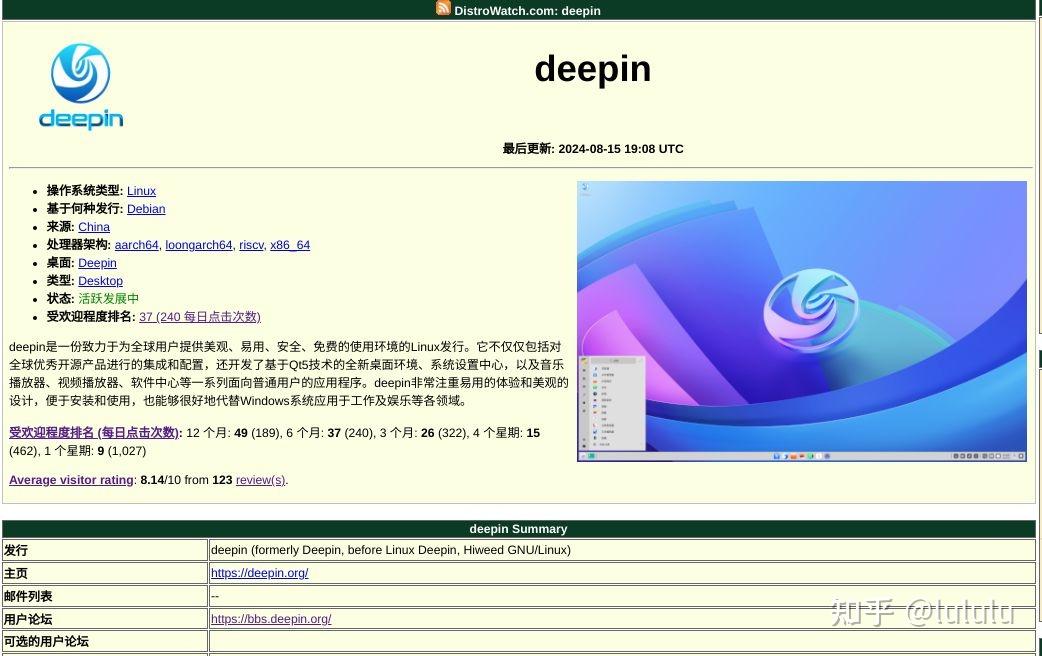Click the 37 (240 每日点击次数) ranking link

point(199,316)
